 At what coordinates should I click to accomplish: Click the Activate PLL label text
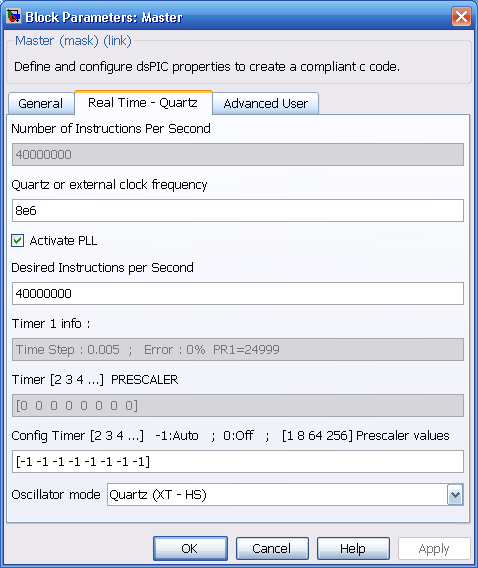point(63,241)
